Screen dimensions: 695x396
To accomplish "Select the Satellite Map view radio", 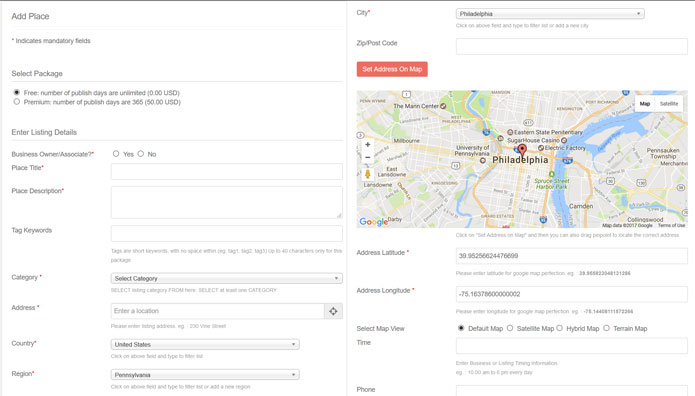I will 510,328.
